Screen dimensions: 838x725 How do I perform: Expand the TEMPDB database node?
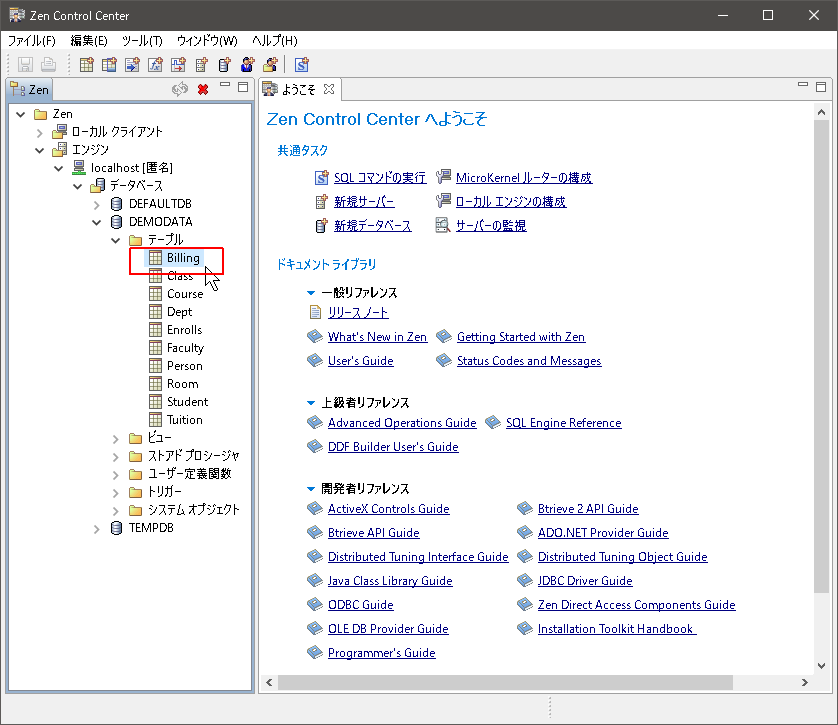(97, 528)
